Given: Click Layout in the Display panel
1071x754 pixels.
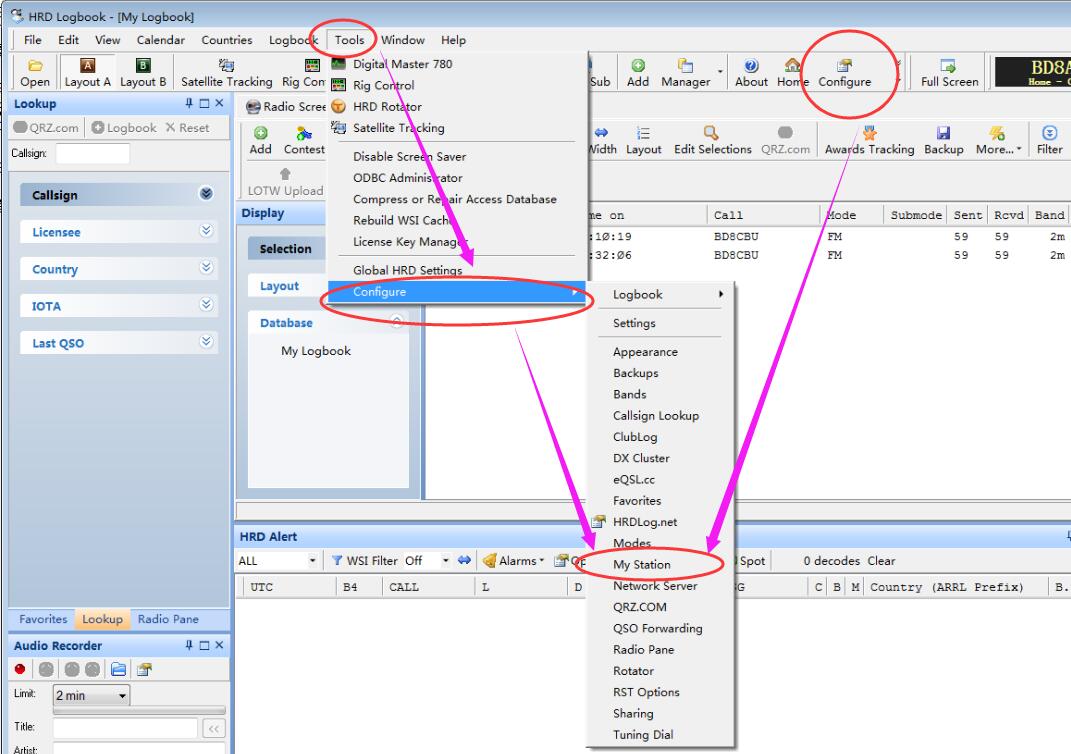Looking at the screenshot, I should (279, 286).
